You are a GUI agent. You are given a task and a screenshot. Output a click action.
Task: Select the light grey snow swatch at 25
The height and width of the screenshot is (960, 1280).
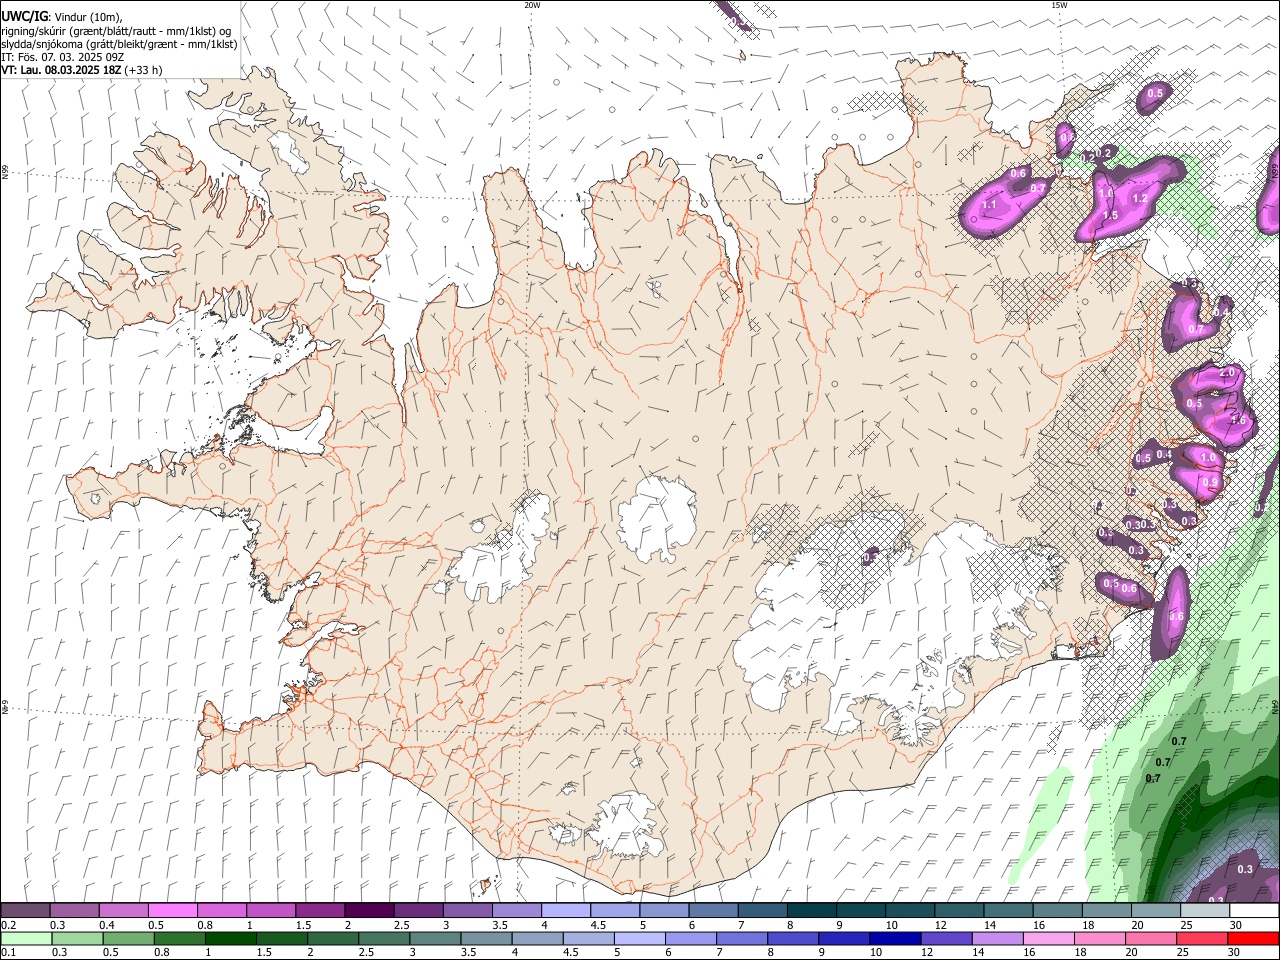1204,910
